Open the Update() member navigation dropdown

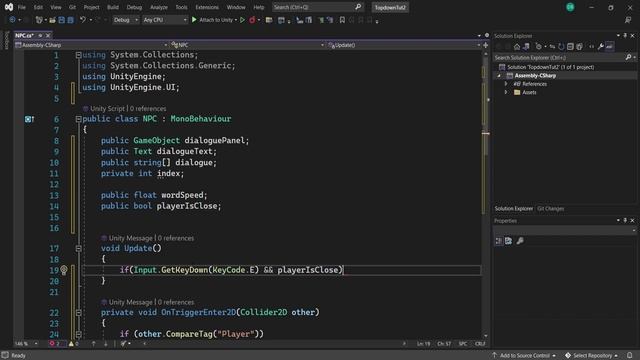point(404,45)
